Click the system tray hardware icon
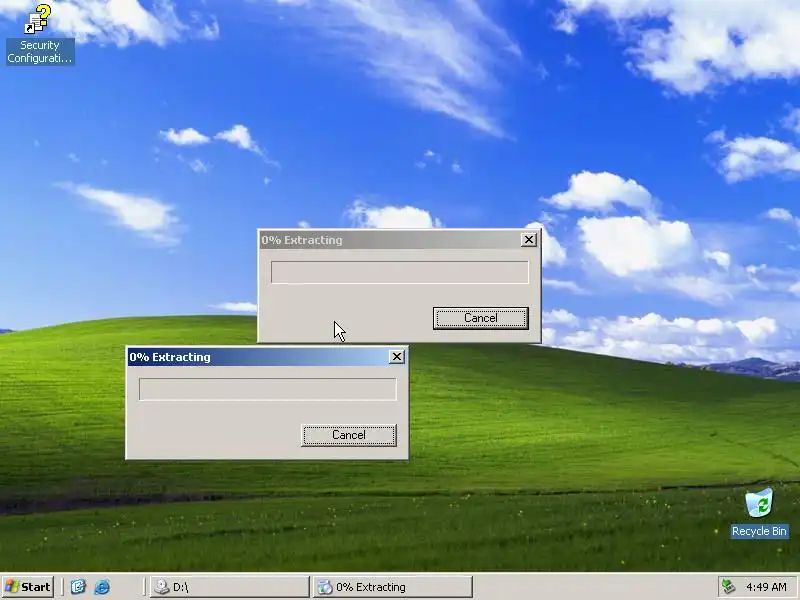 728,587
